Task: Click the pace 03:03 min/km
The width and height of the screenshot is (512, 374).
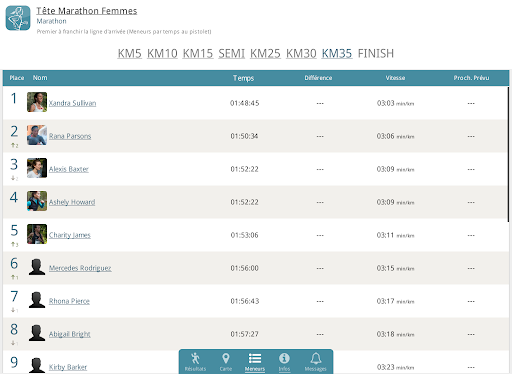Action: pos(395,103)
